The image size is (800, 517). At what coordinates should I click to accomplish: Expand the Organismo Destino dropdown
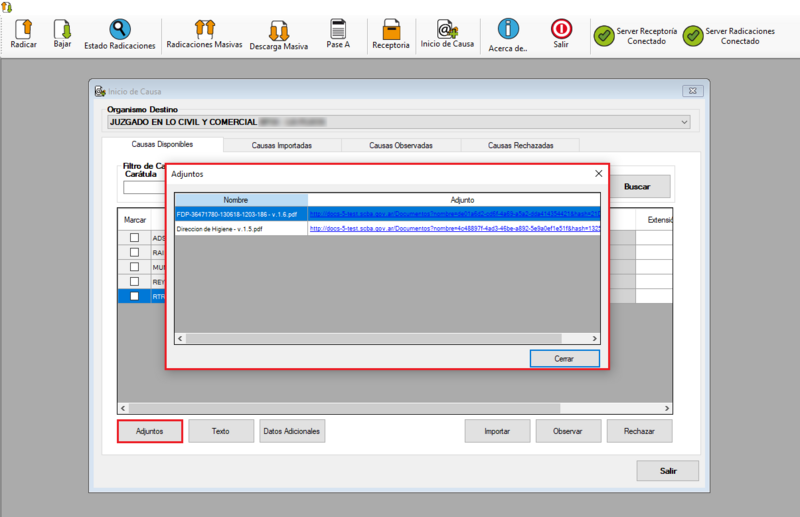(684, 122)
